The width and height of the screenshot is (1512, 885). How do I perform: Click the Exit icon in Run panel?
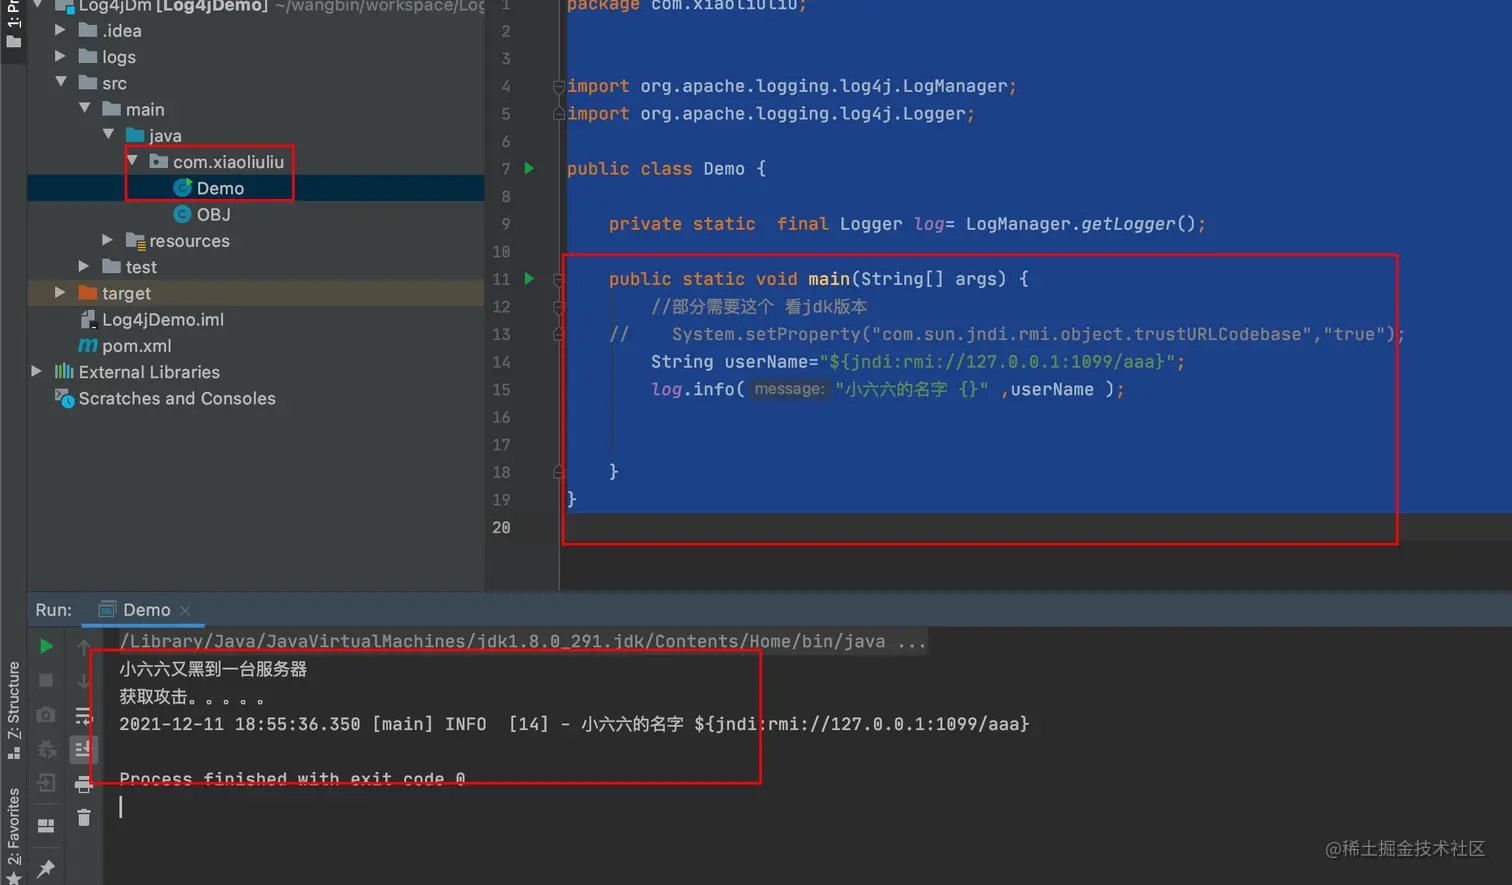(46, 783)
